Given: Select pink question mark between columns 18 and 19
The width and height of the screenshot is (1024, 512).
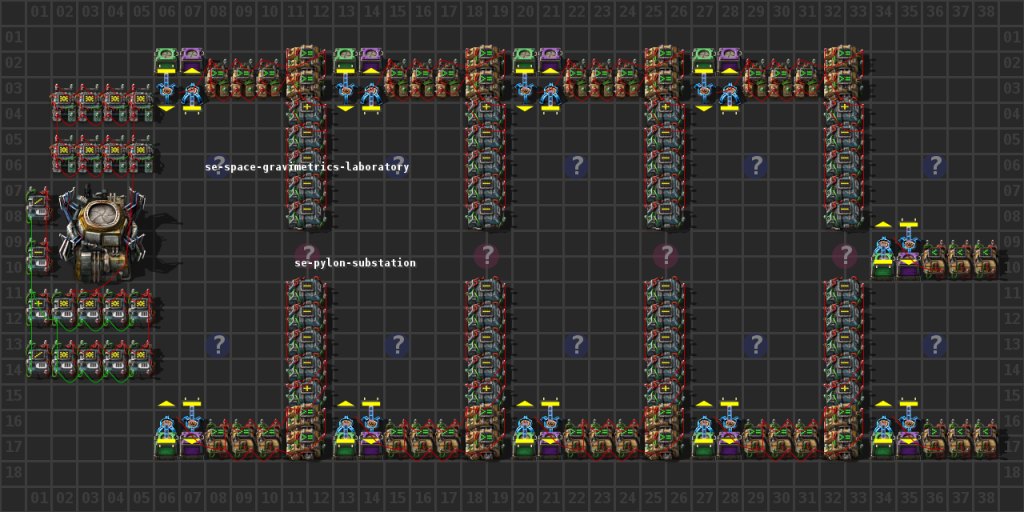Looking at the screenshot, I should (487, 256).
